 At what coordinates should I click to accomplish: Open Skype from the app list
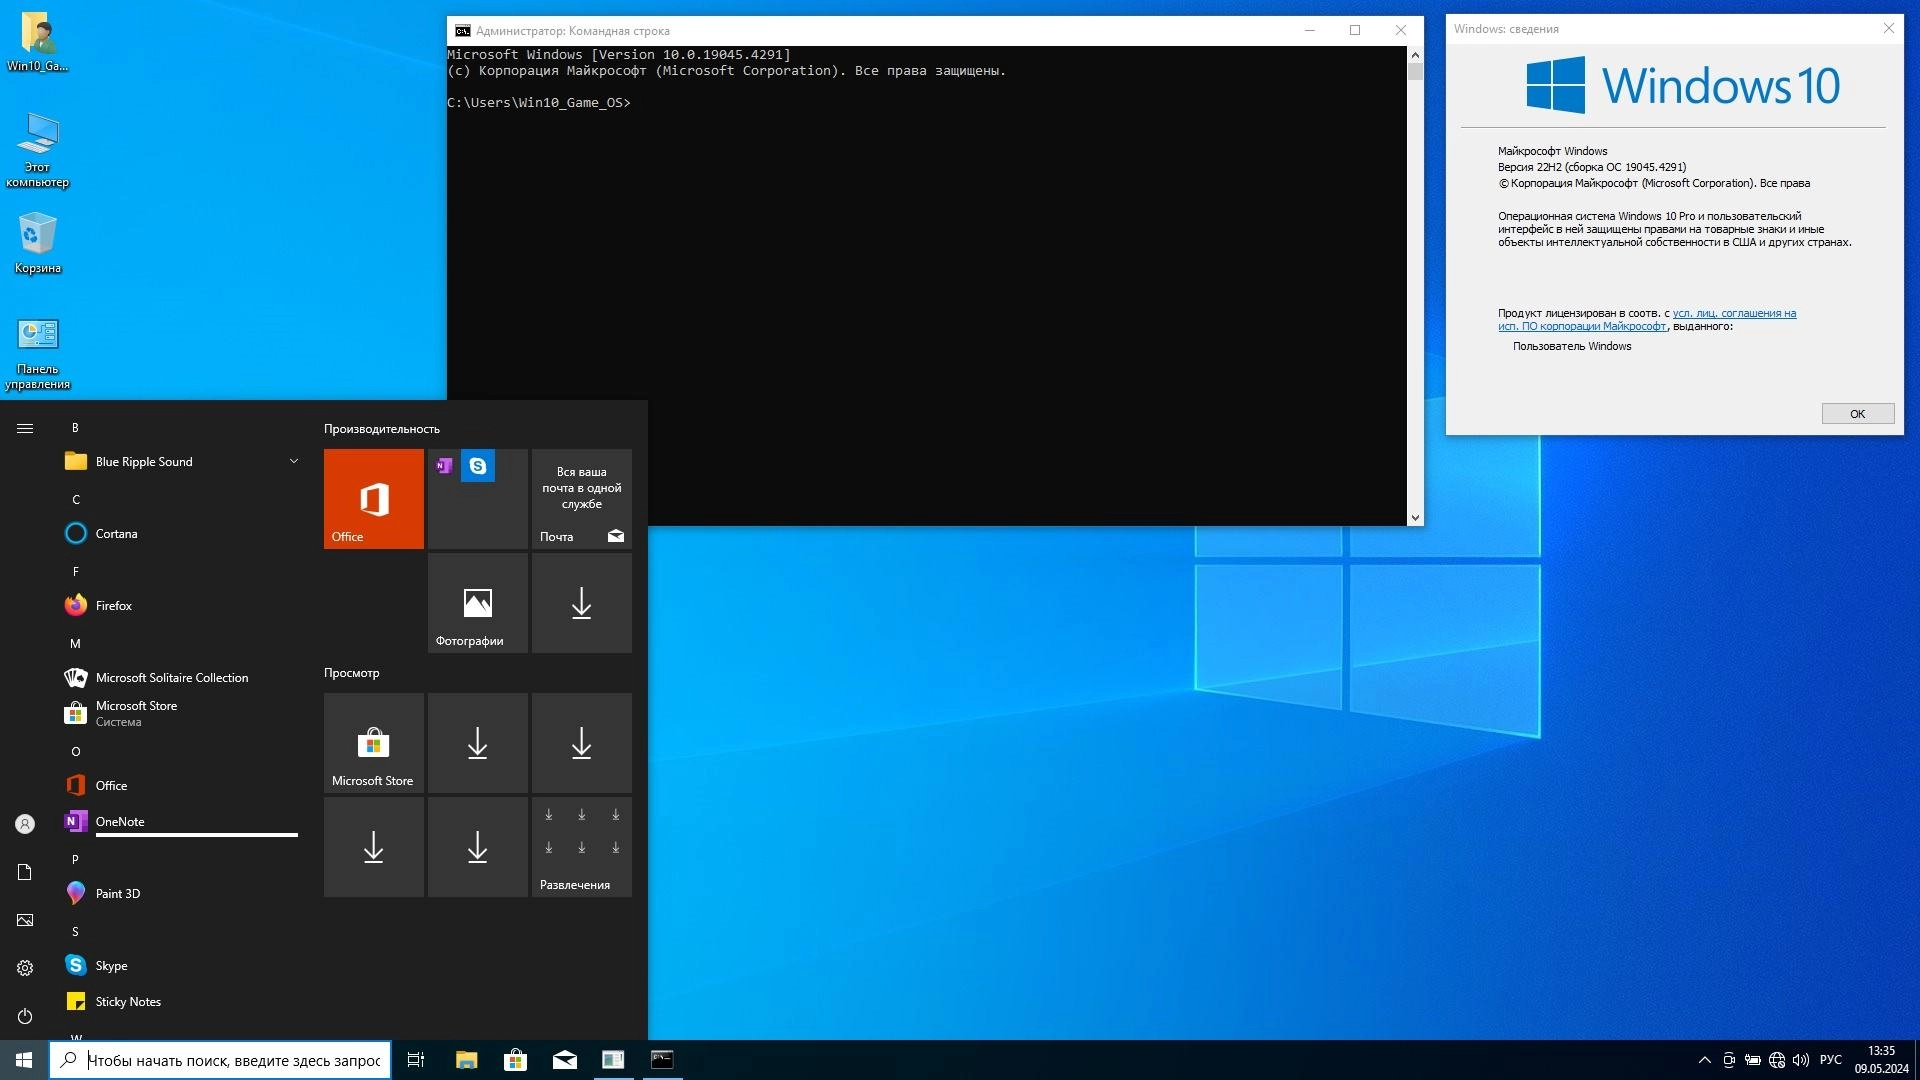tap(111, 965)
